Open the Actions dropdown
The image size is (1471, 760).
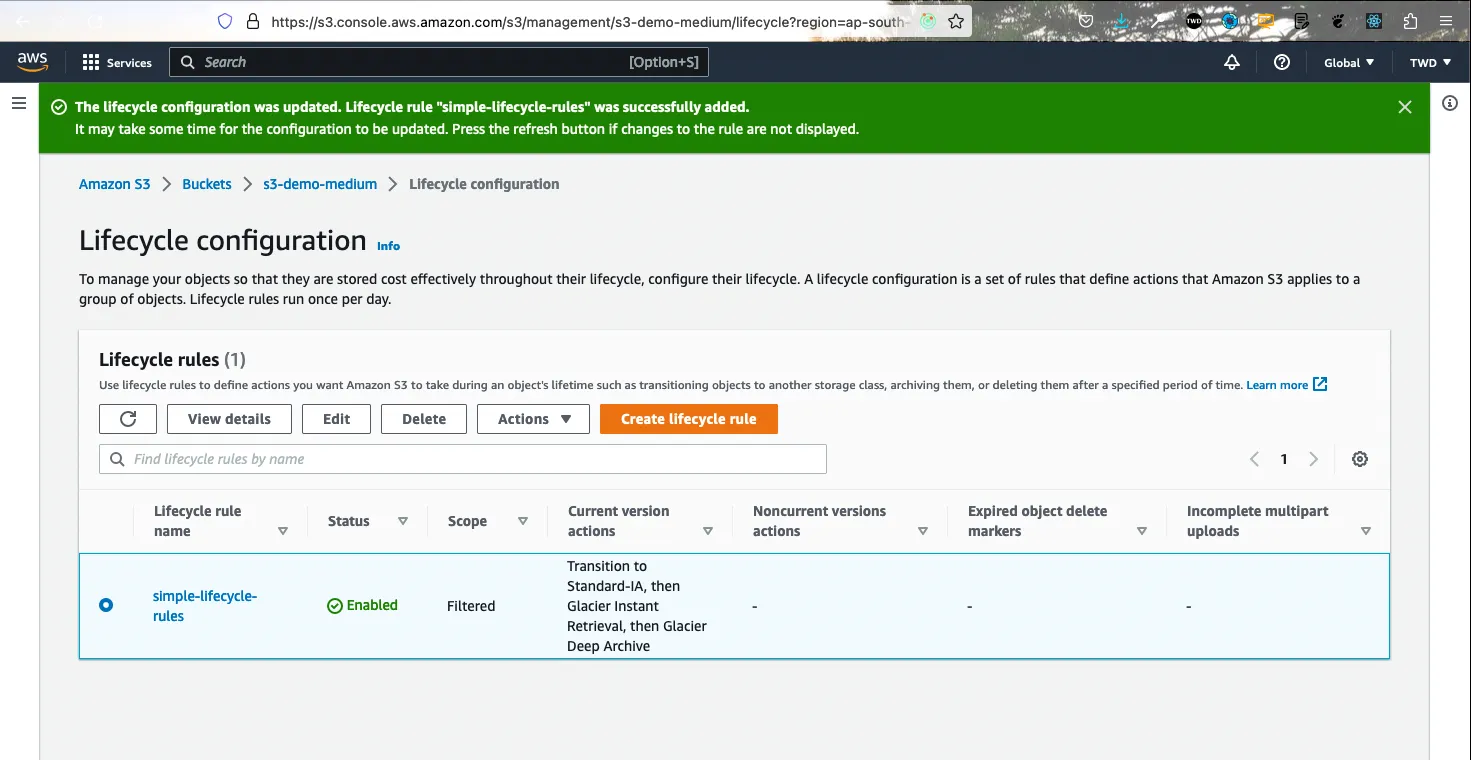[533, 419]
